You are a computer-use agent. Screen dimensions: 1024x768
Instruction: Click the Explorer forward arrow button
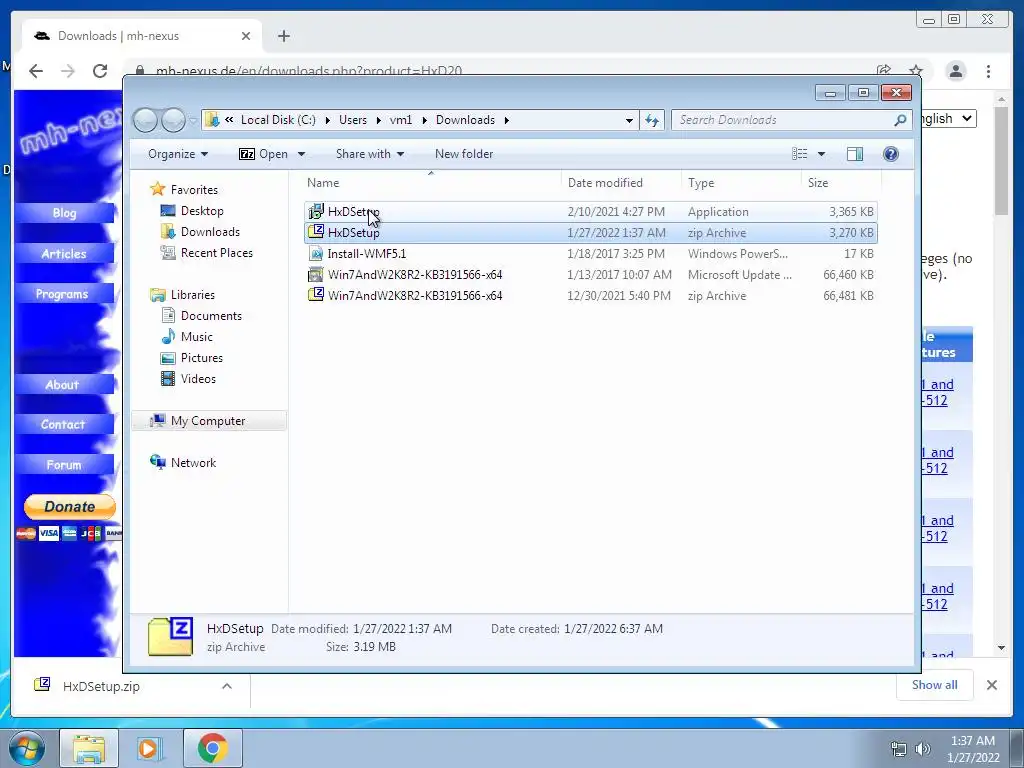tap(173, 120)
